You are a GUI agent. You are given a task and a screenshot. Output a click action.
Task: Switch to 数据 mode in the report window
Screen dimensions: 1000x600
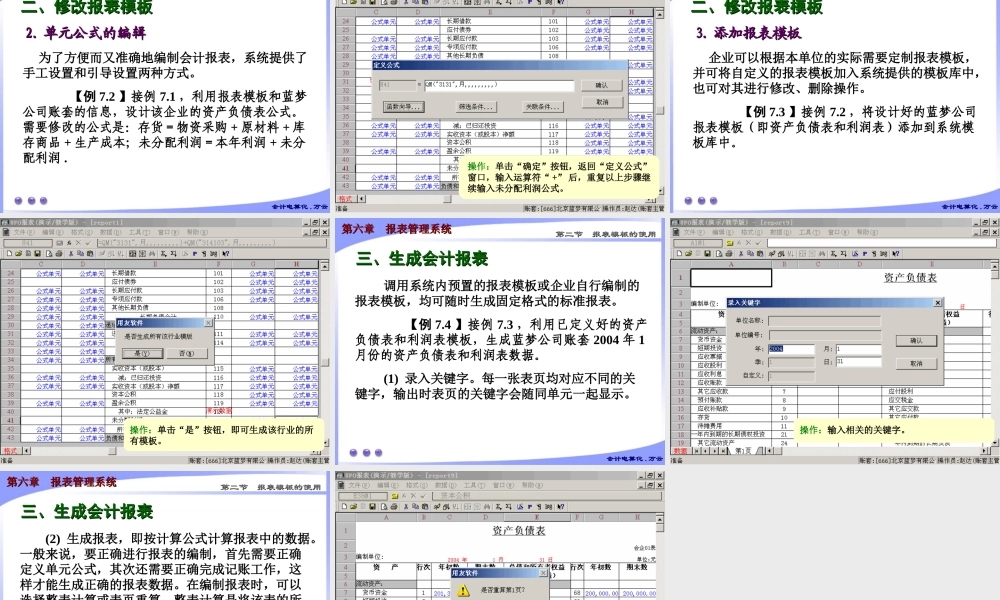tap(680, 450)
